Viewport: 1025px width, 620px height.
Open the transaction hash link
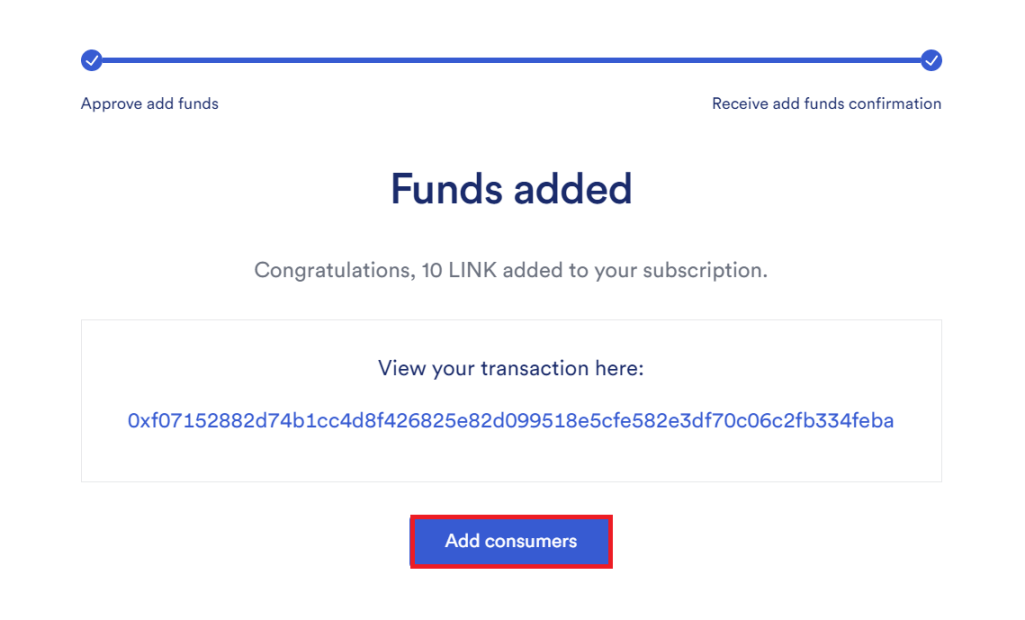coord(510,421)
